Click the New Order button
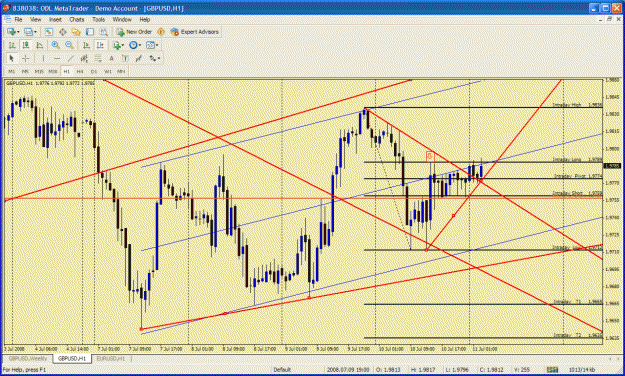This screenshot has width=625, height=376. (134, 32)
